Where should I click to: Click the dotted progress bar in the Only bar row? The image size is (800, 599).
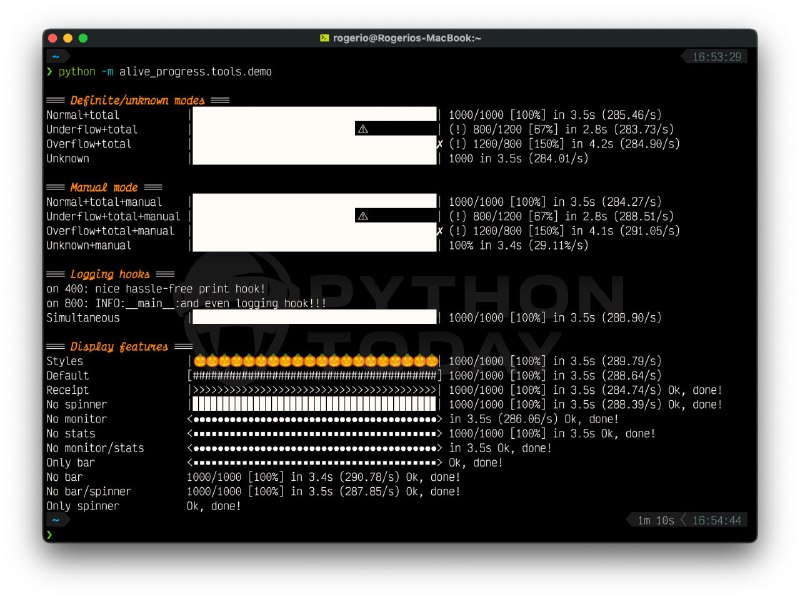pos(314,463)
